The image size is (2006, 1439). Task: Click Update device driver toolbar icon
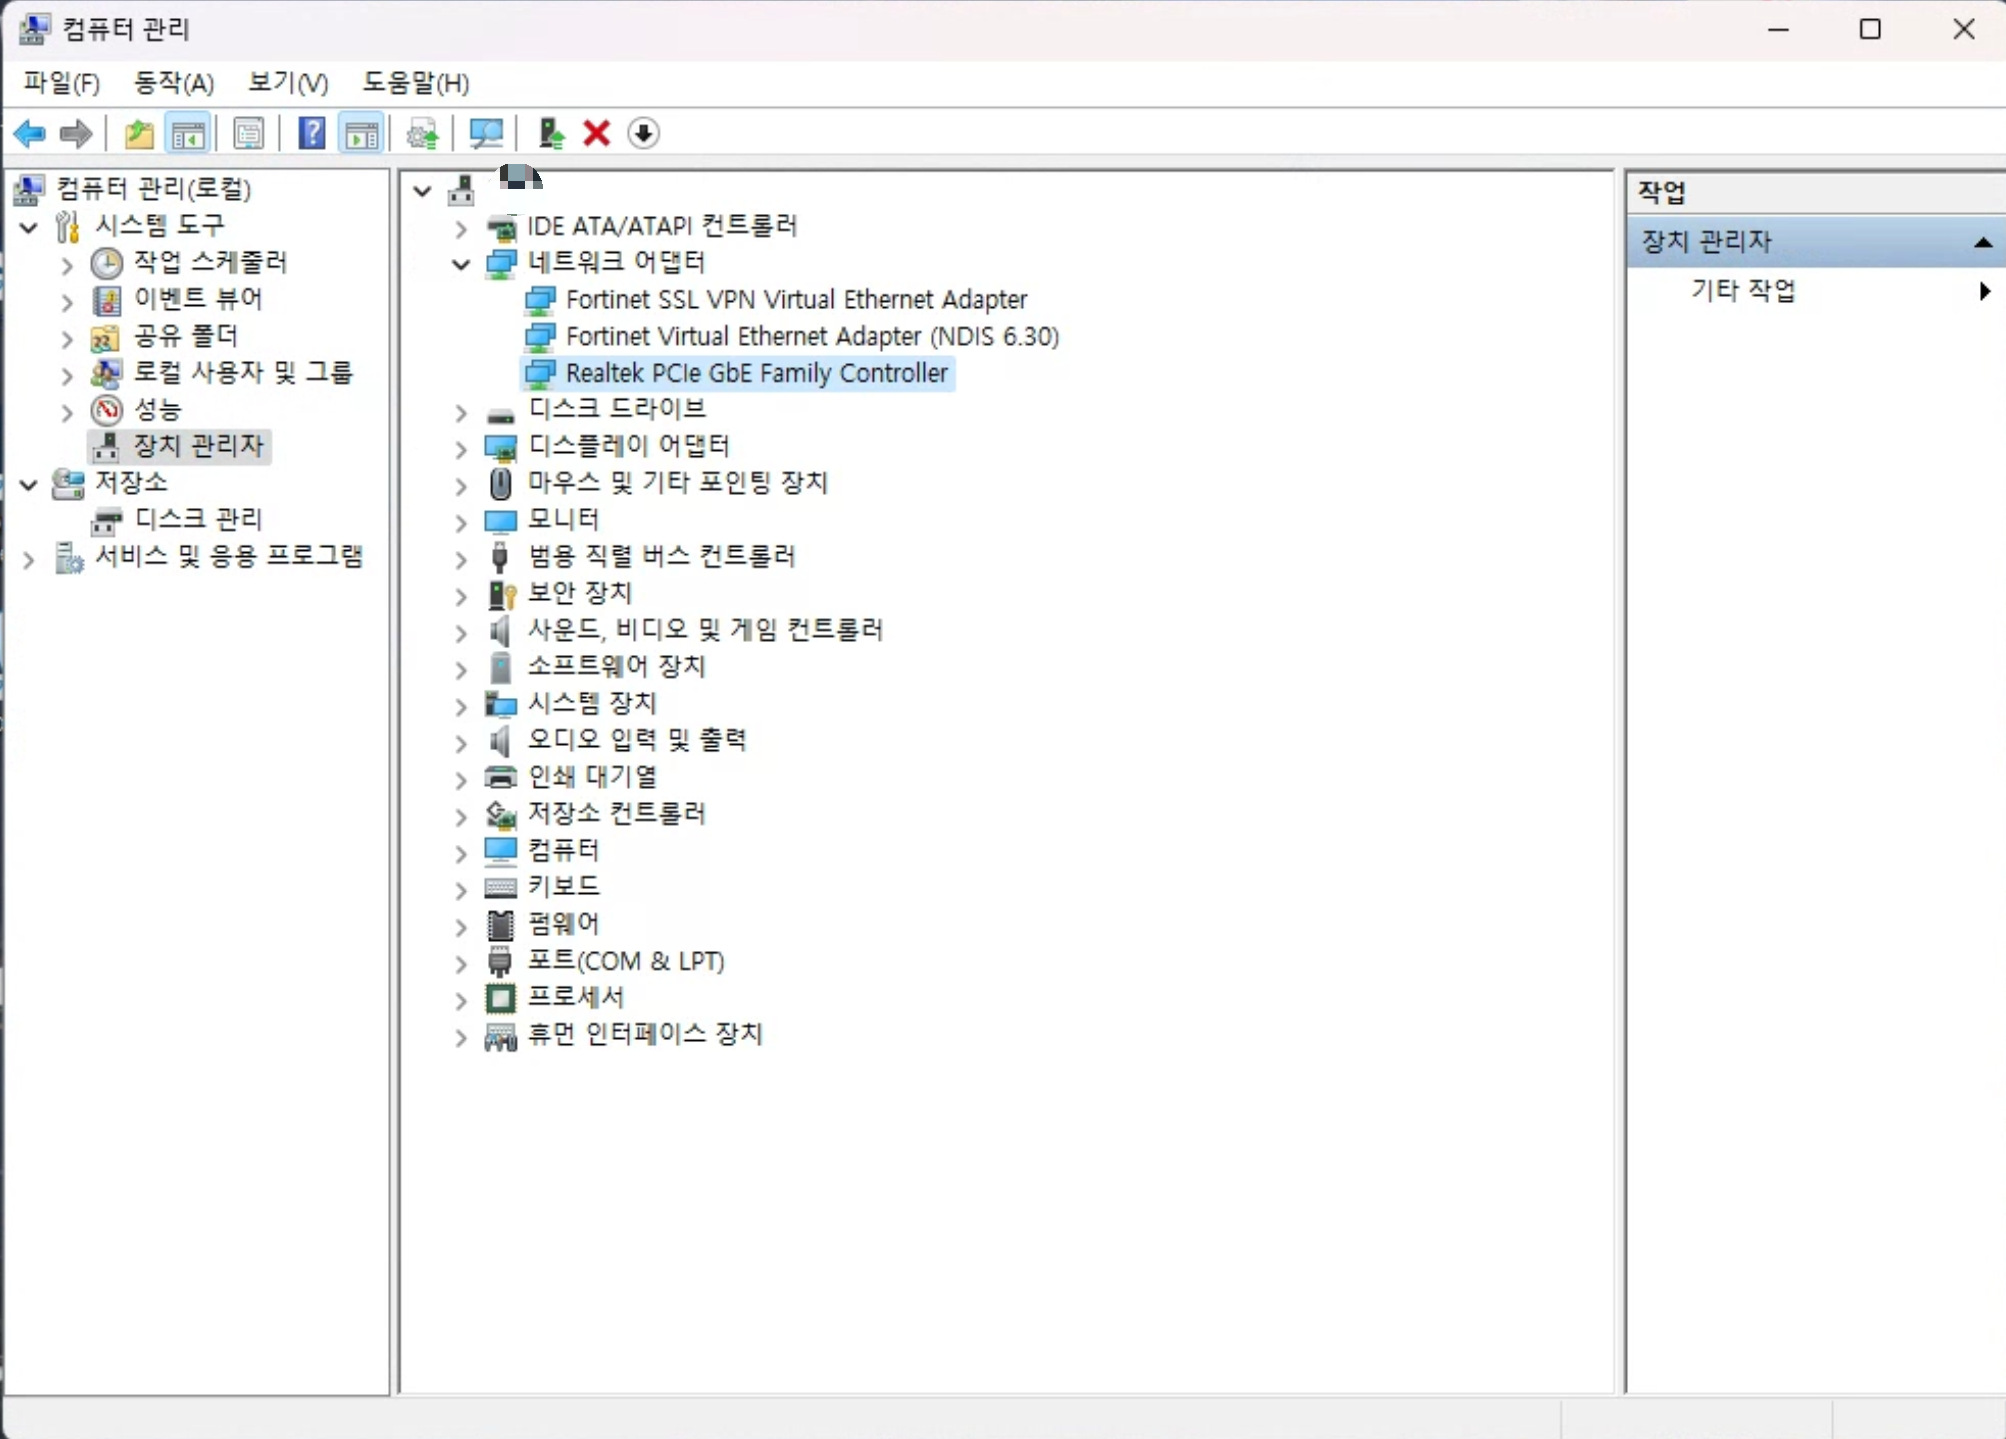(x=551, y=133)
